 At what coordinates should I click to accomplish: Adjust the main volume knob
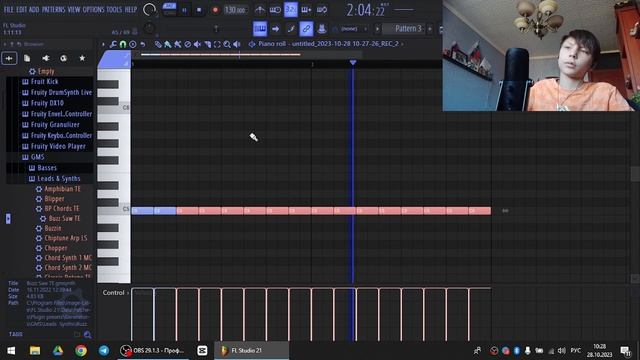(149, 9)
